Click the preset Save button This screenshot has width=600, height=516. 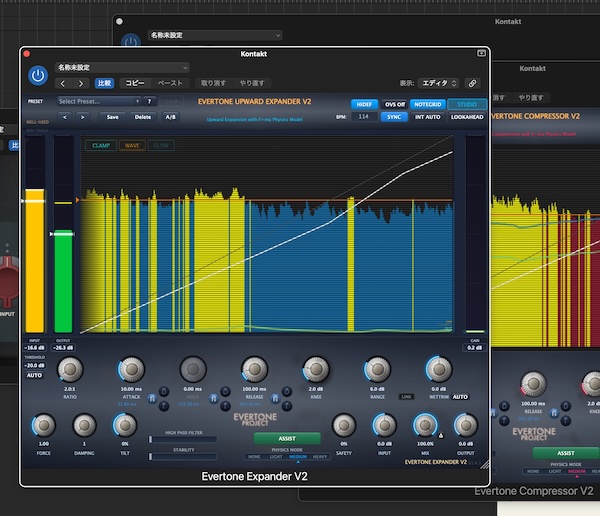[112, 117]
